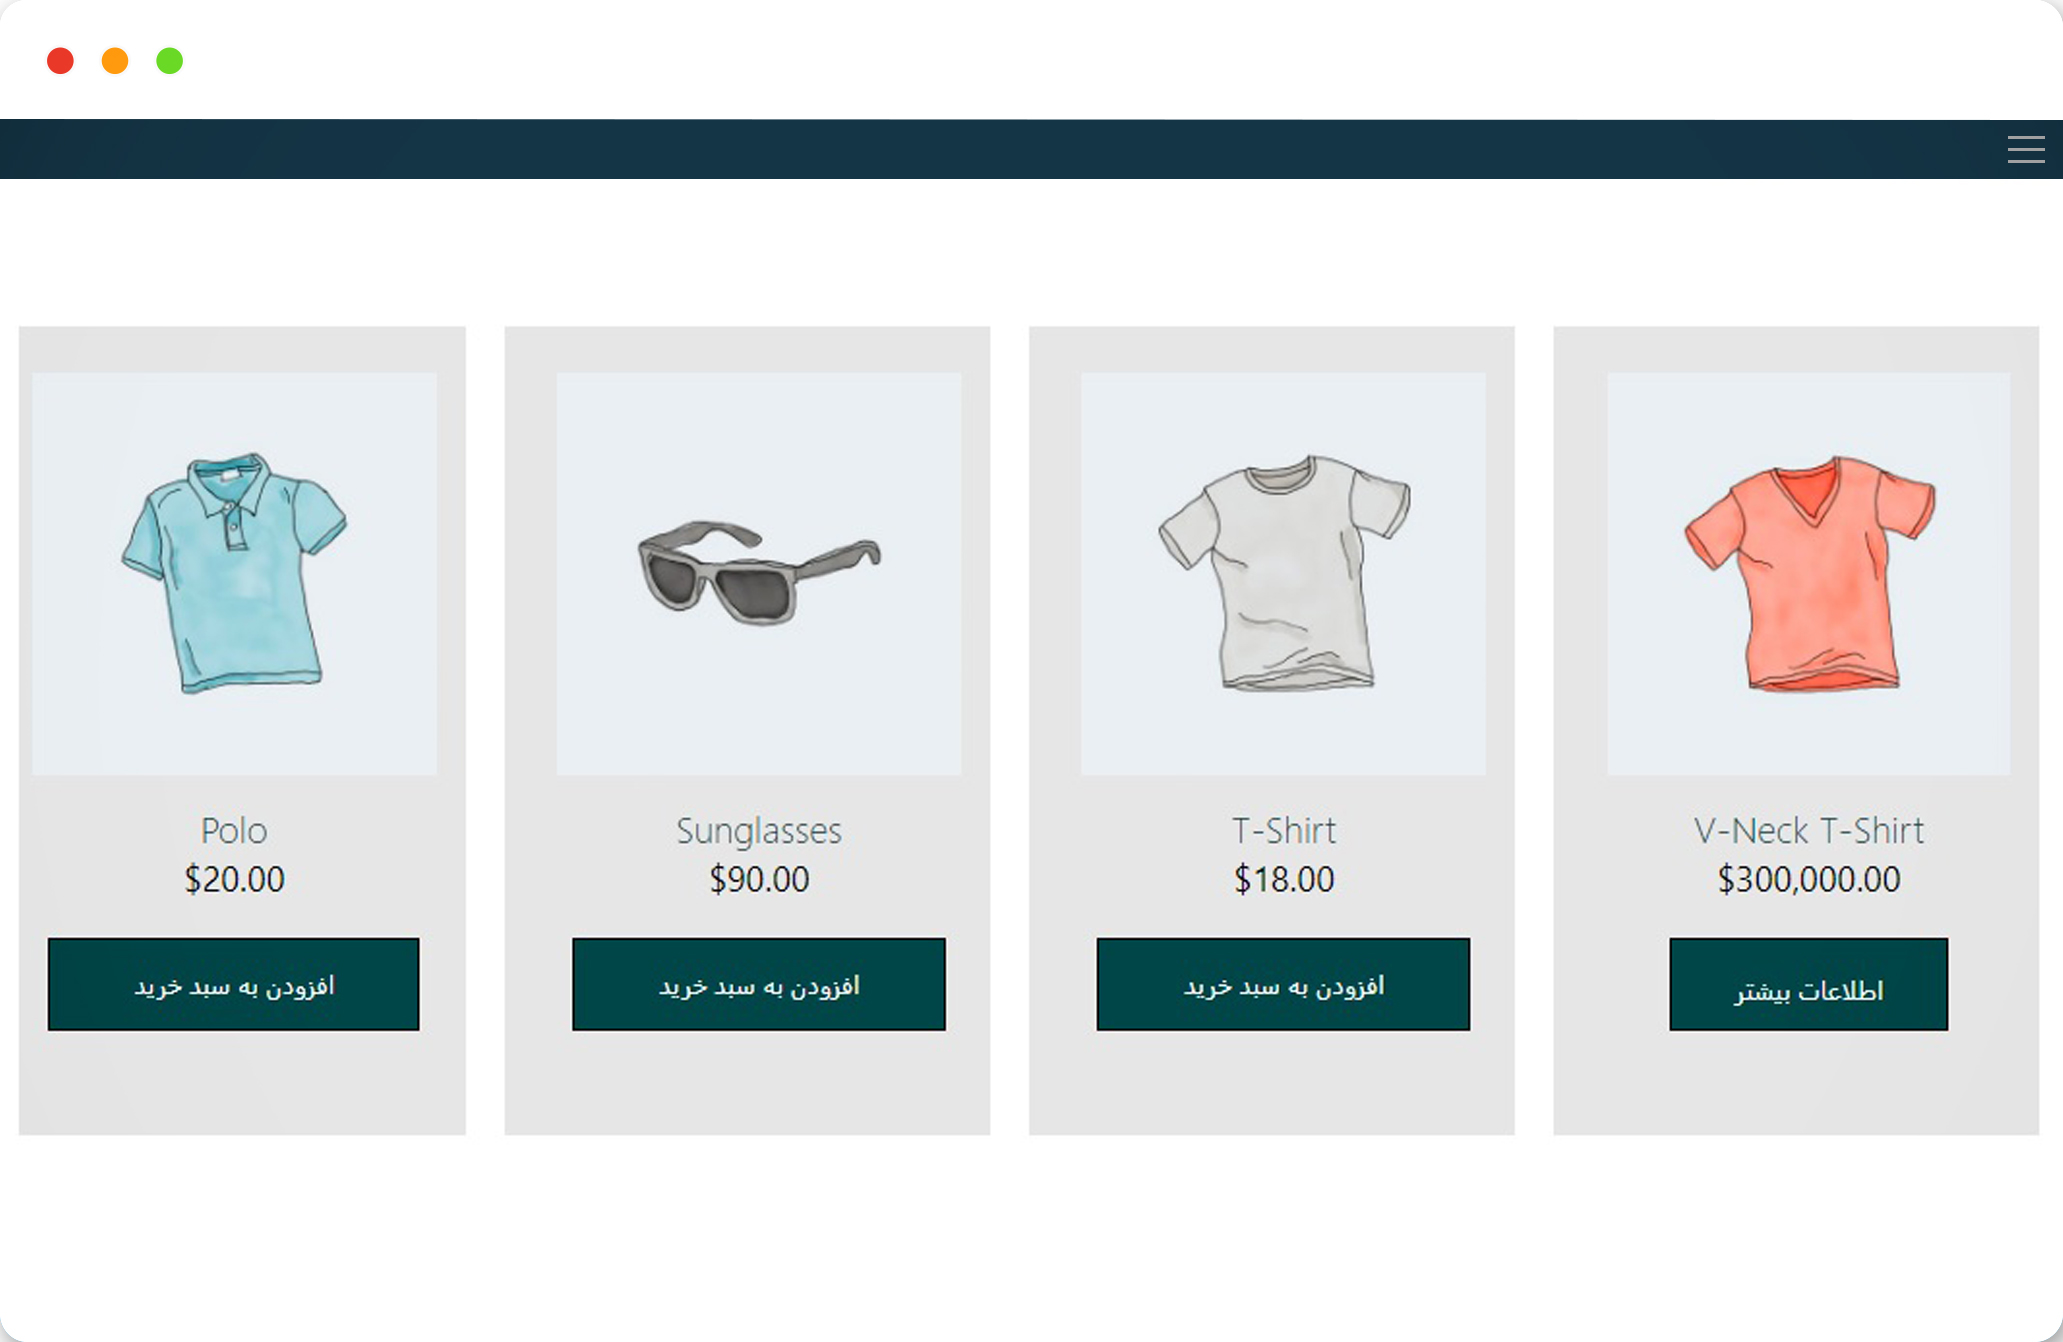Open the blue Polo shirt image

click(x=234, y=573)
